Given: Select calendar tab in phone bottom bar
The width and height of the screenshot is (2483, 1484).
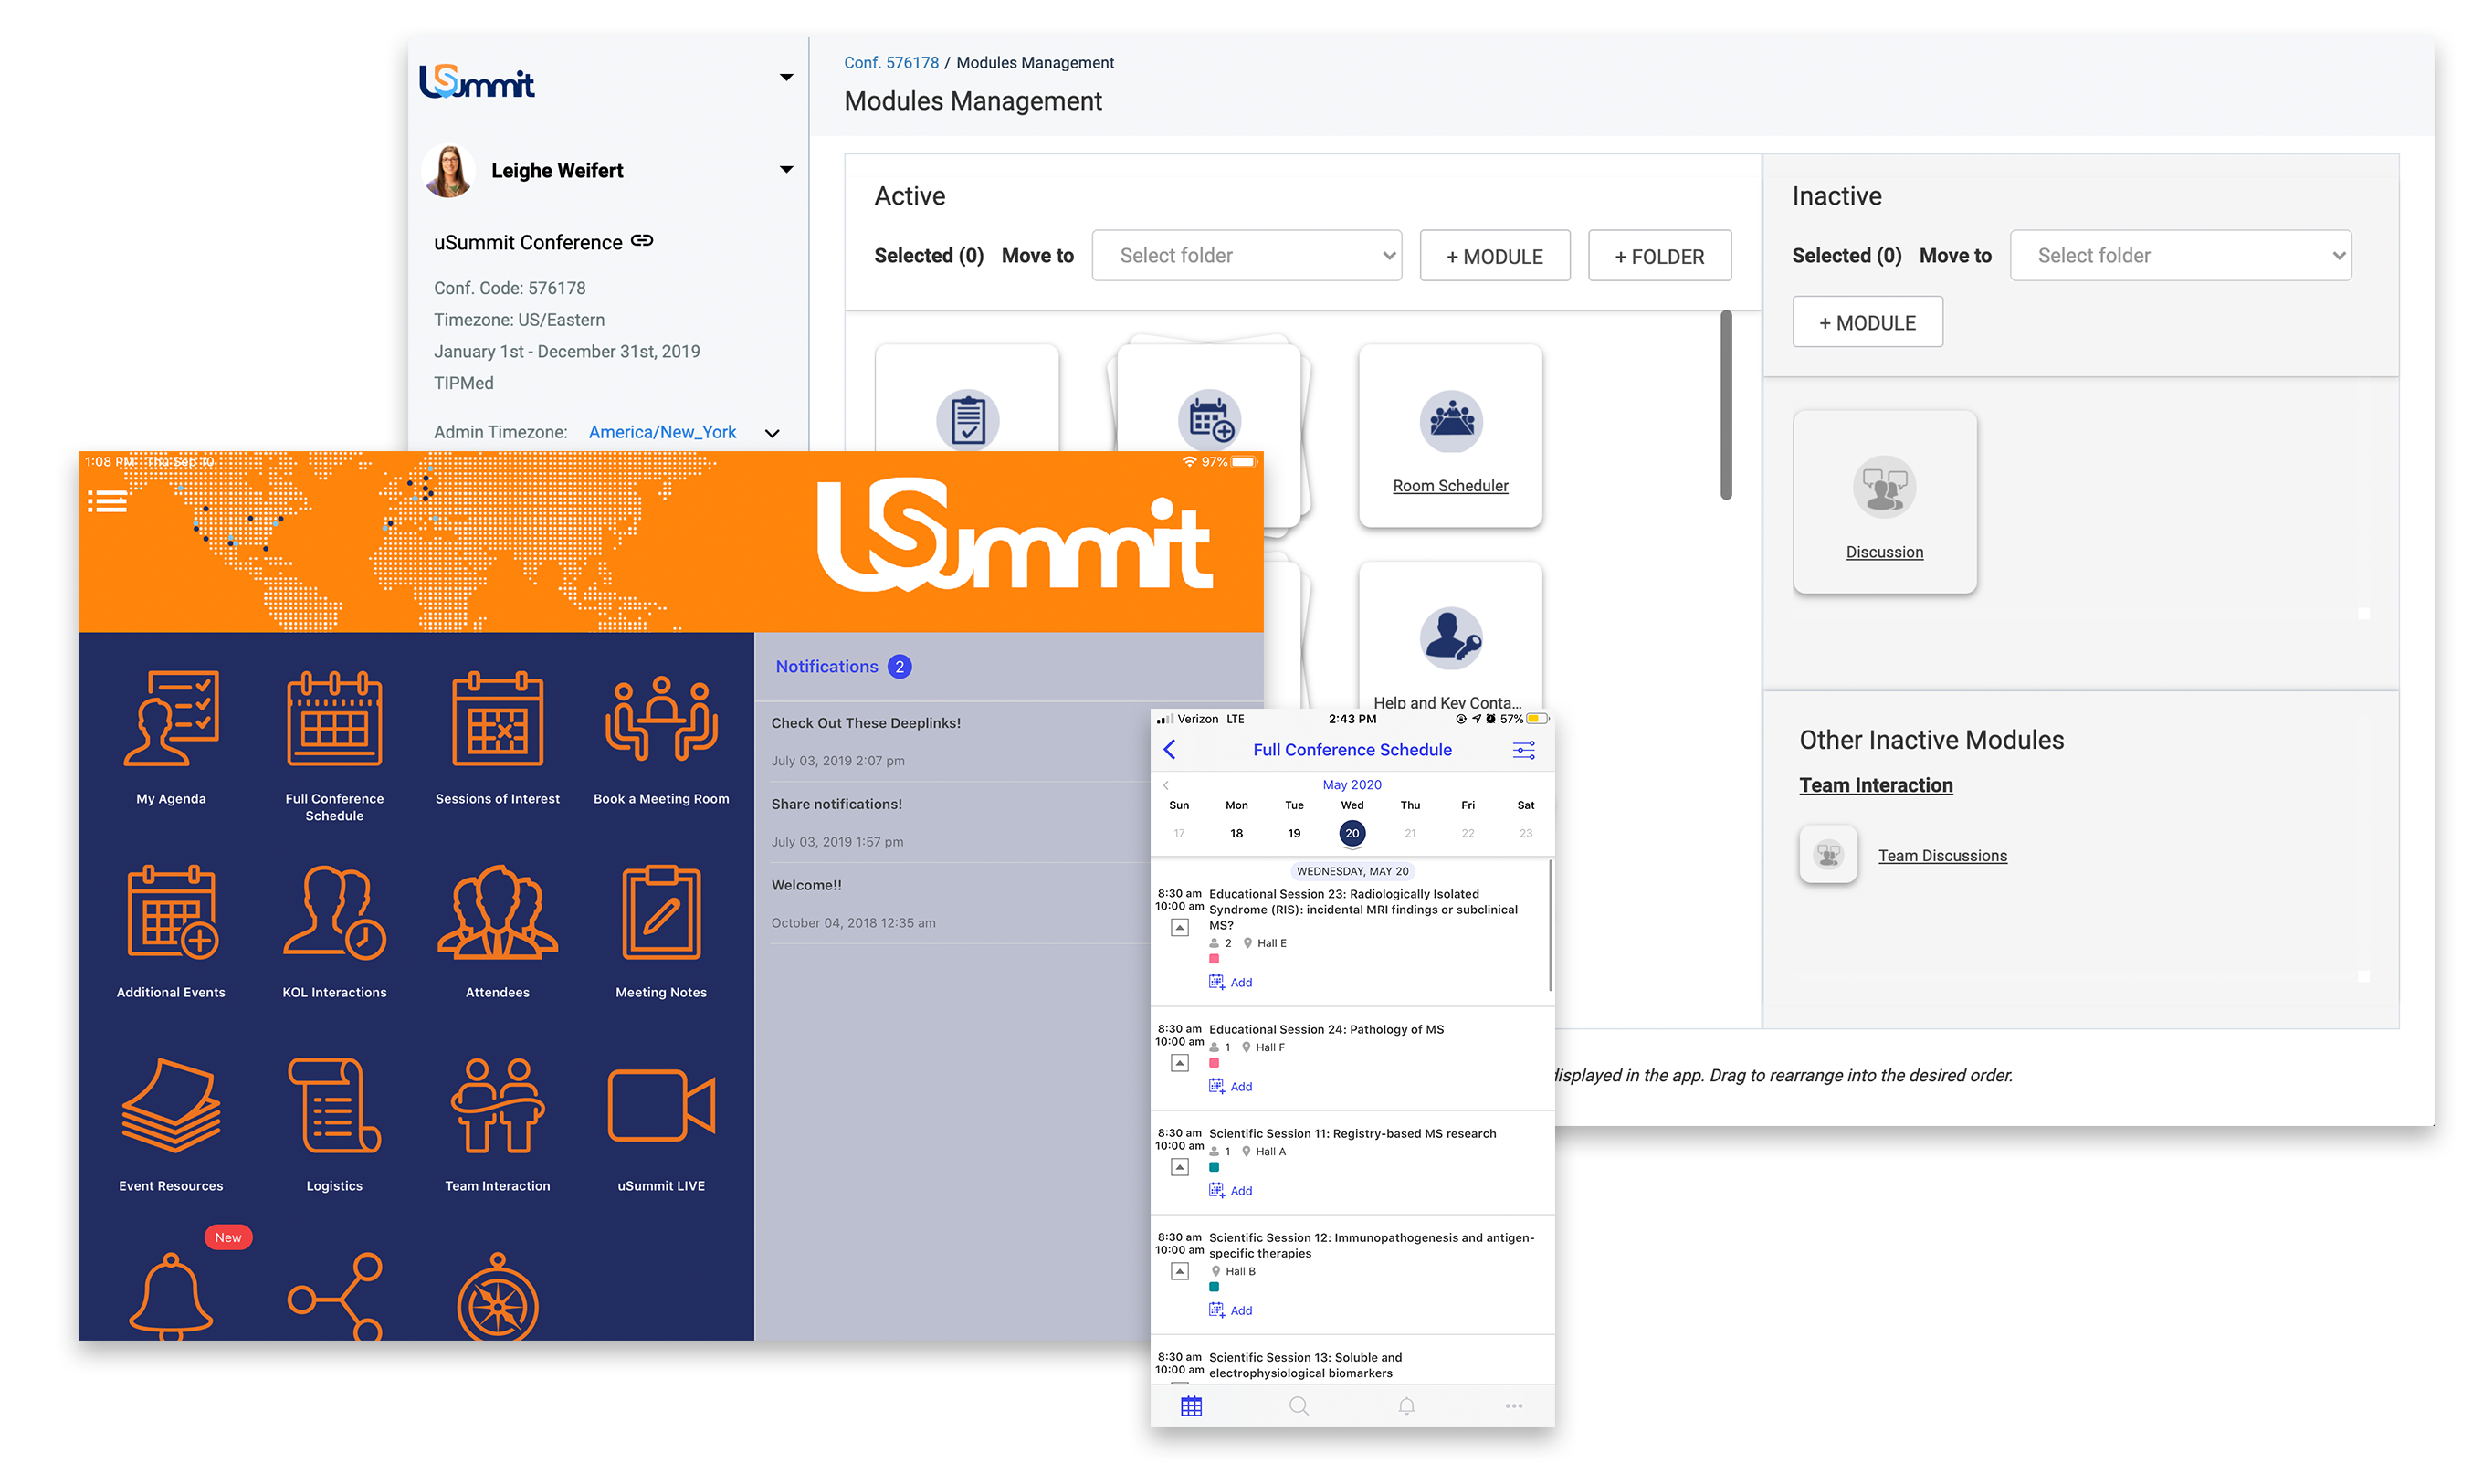Looking at the screenshot, I should (1191, 1406).
